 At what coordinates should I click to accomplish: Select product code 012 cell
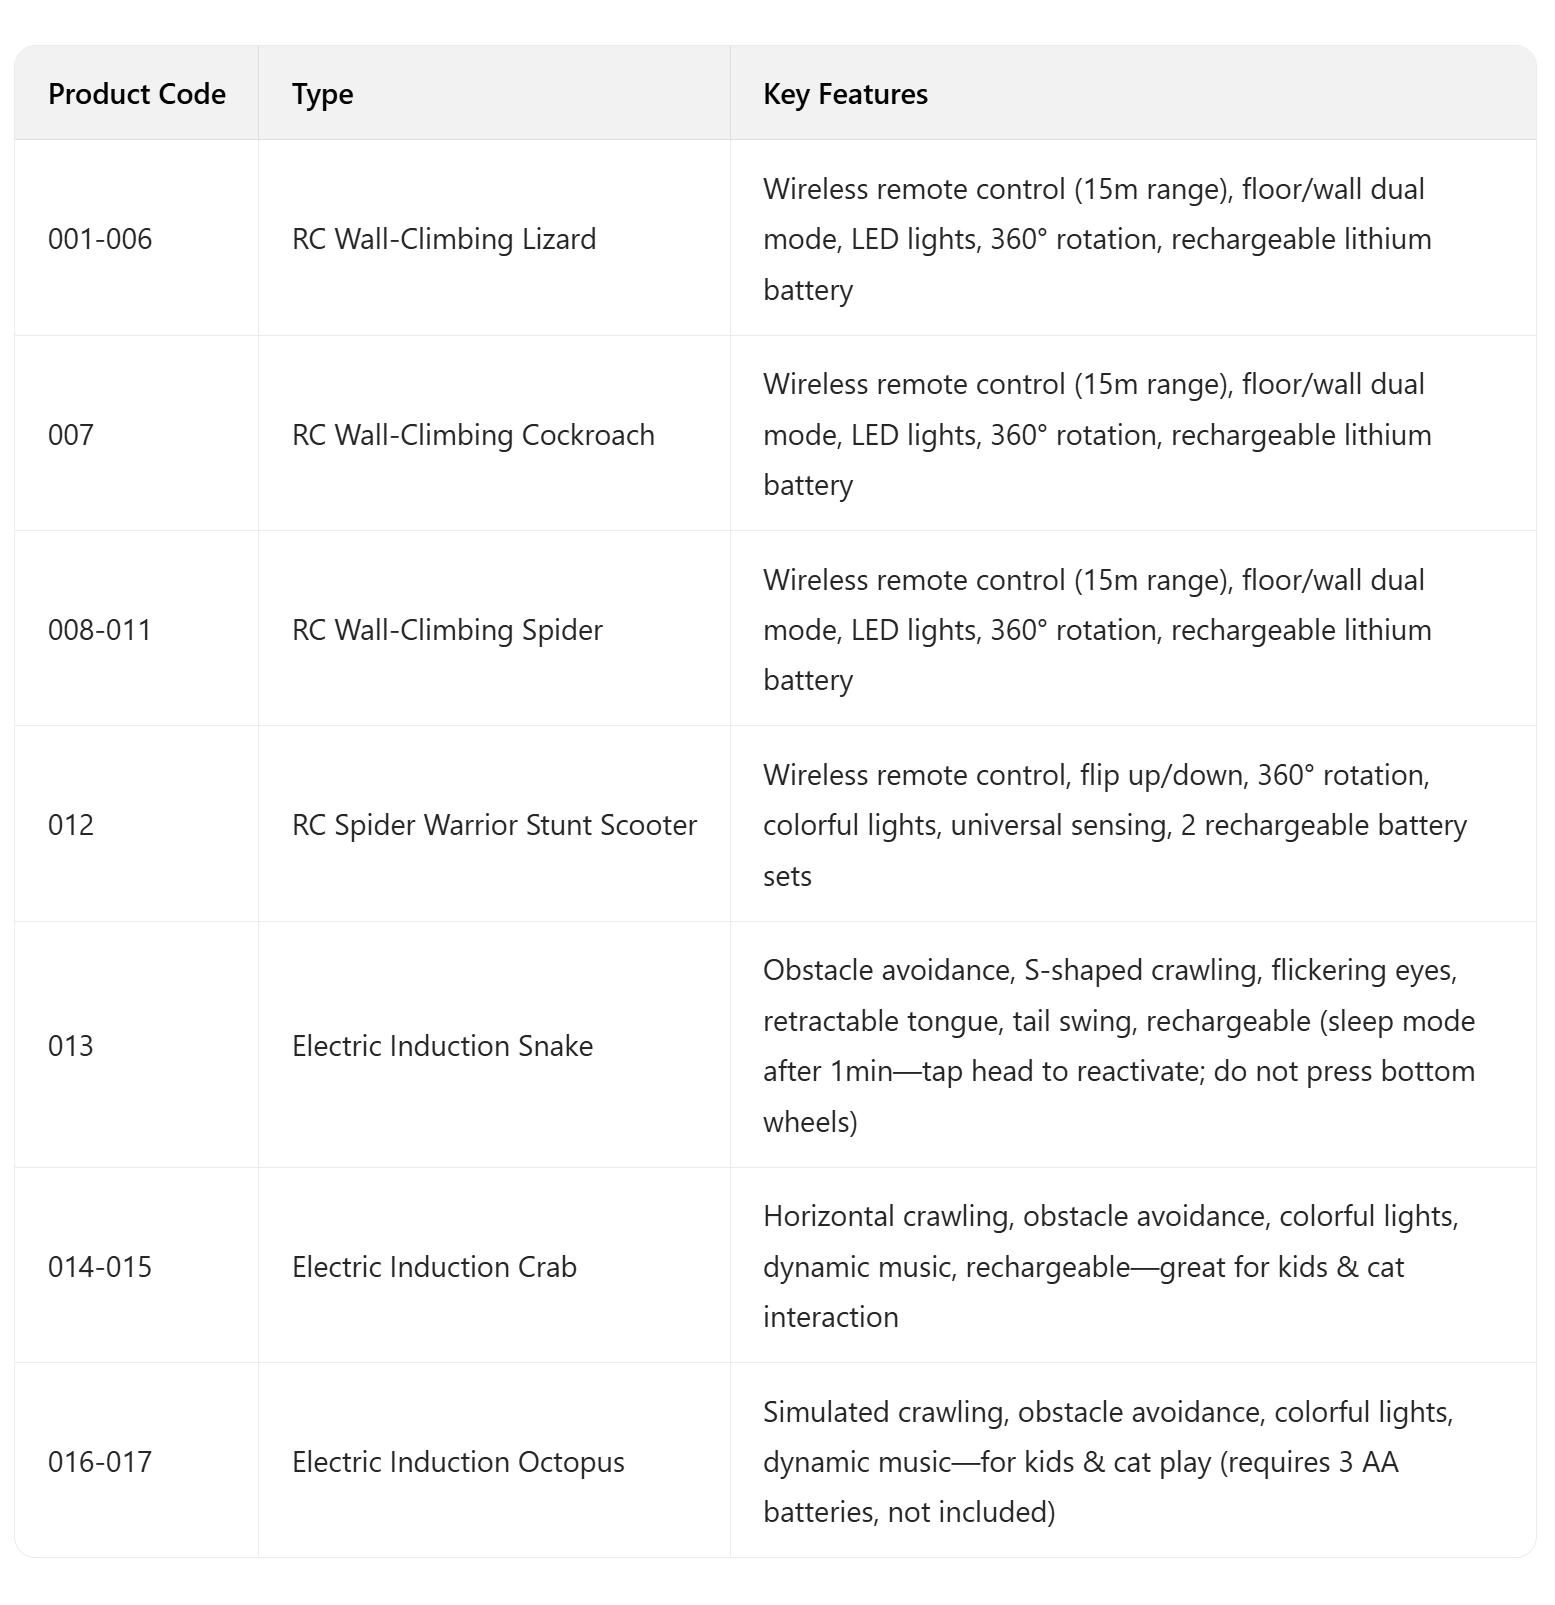(x=71, y=825)
